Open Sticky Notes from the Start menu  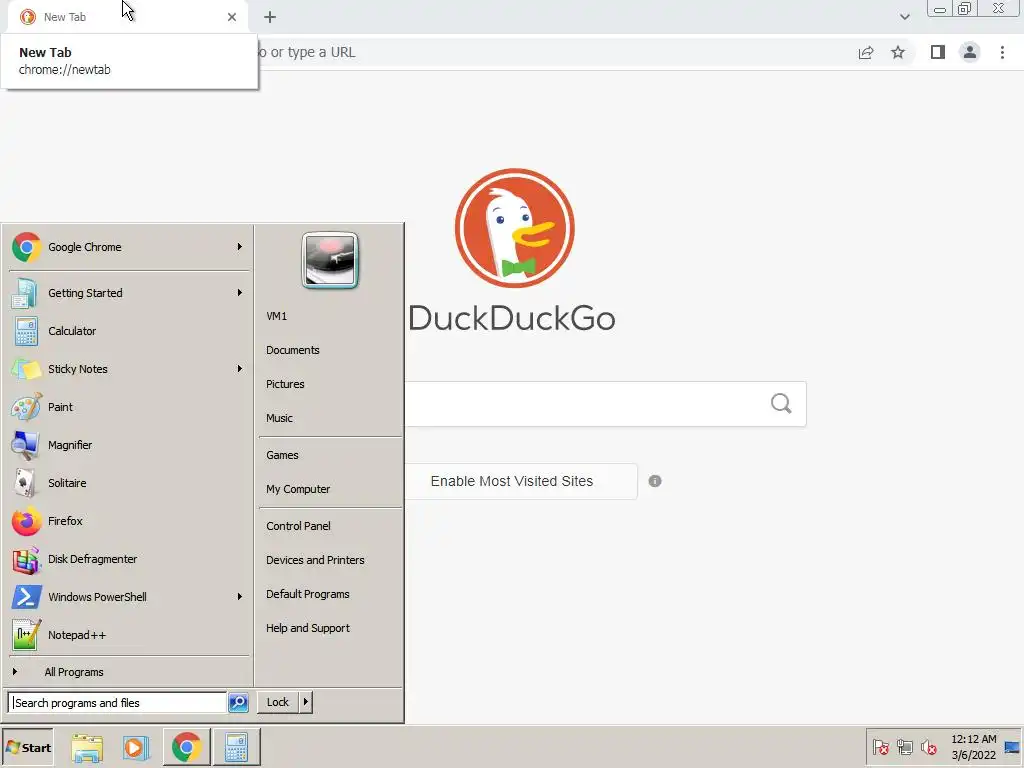click(127, 369)
